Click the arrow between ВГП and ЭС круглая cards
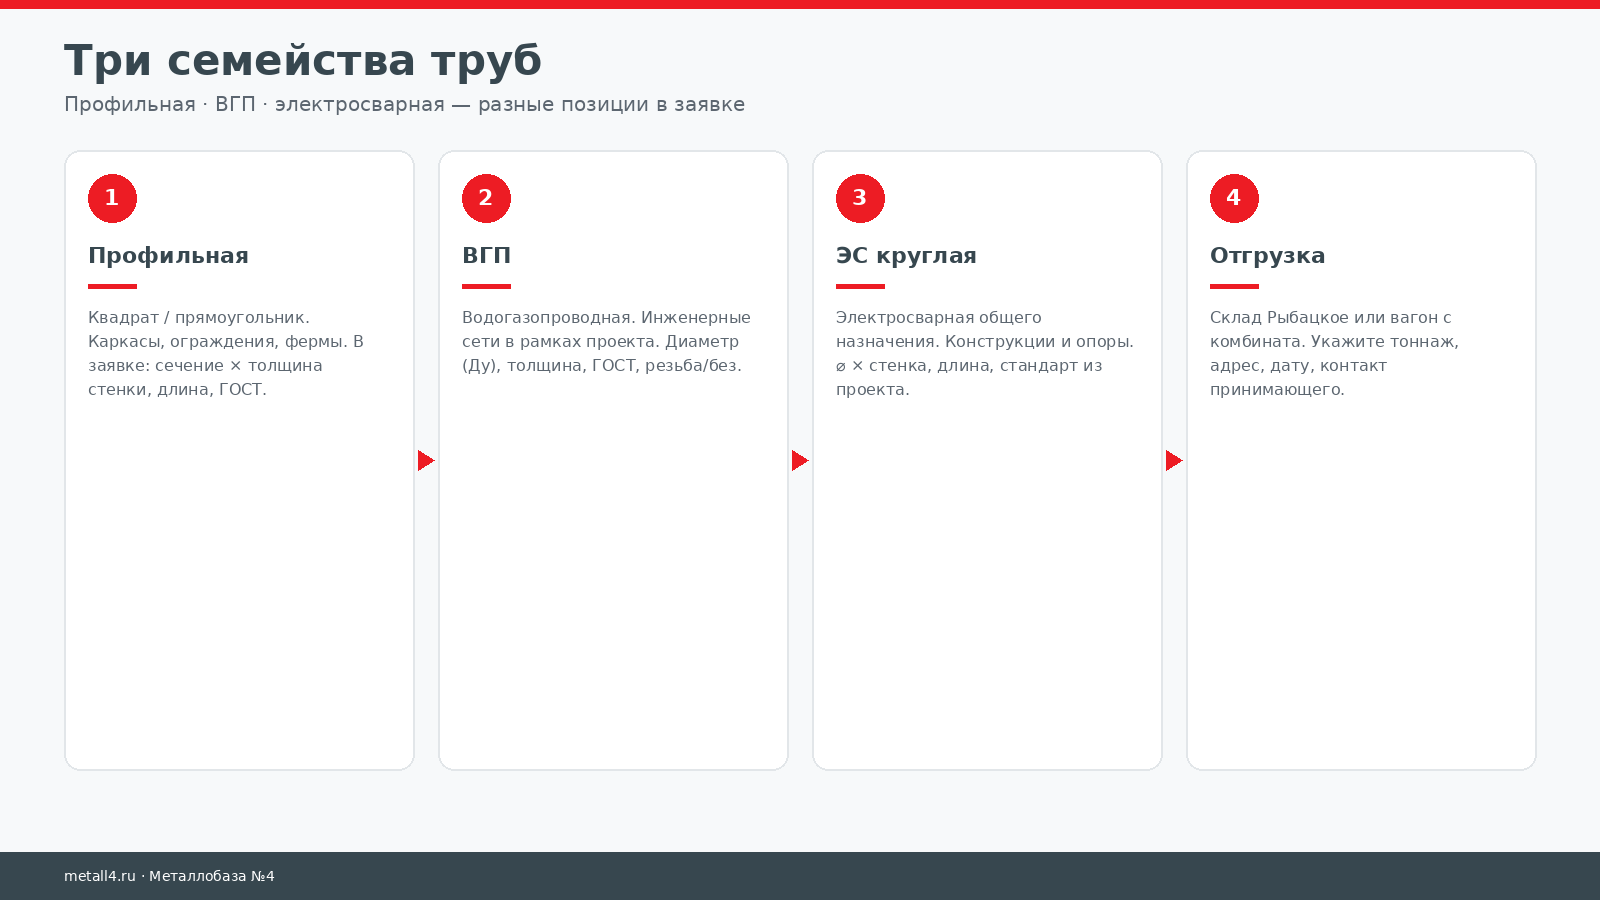The height and width of the screenshot is (900, 1600). point(800,460)
